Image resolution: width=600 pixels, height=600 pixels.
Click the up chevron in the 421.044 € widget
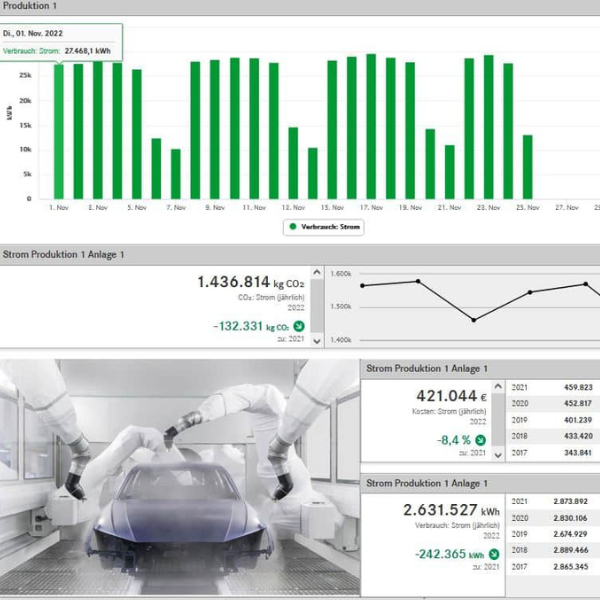(498, 385)
